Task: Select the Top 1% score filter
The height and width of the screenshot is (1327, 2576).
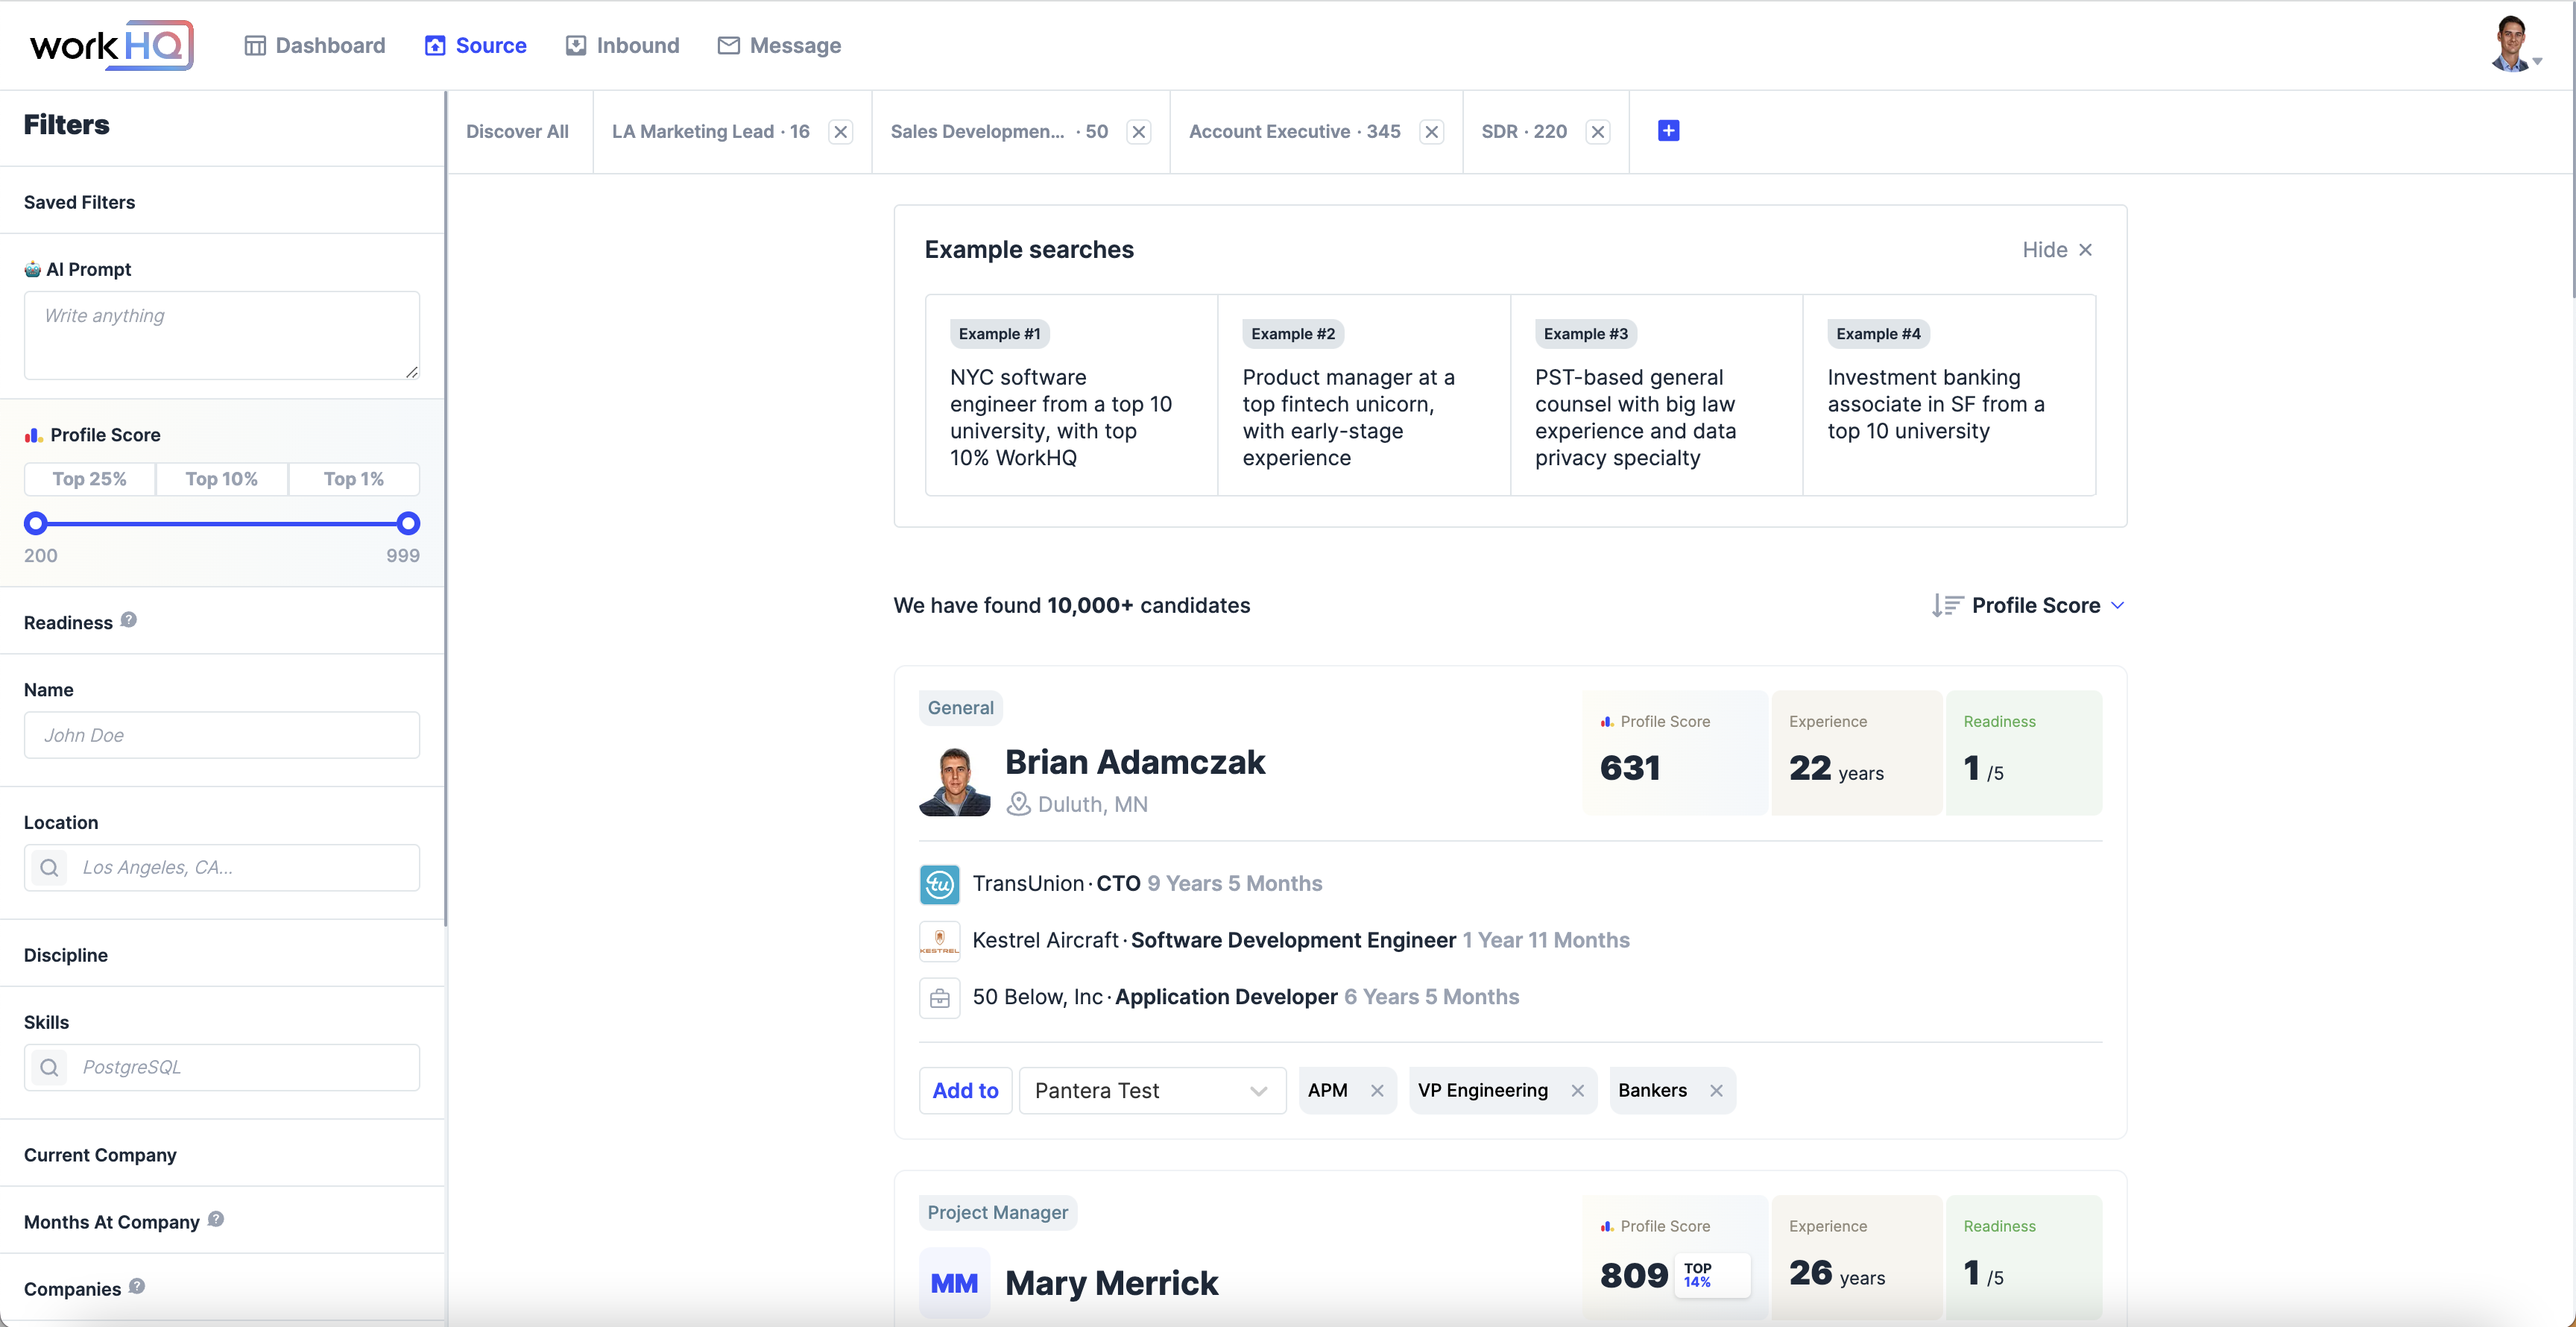Action: click(x=354, y=479)
